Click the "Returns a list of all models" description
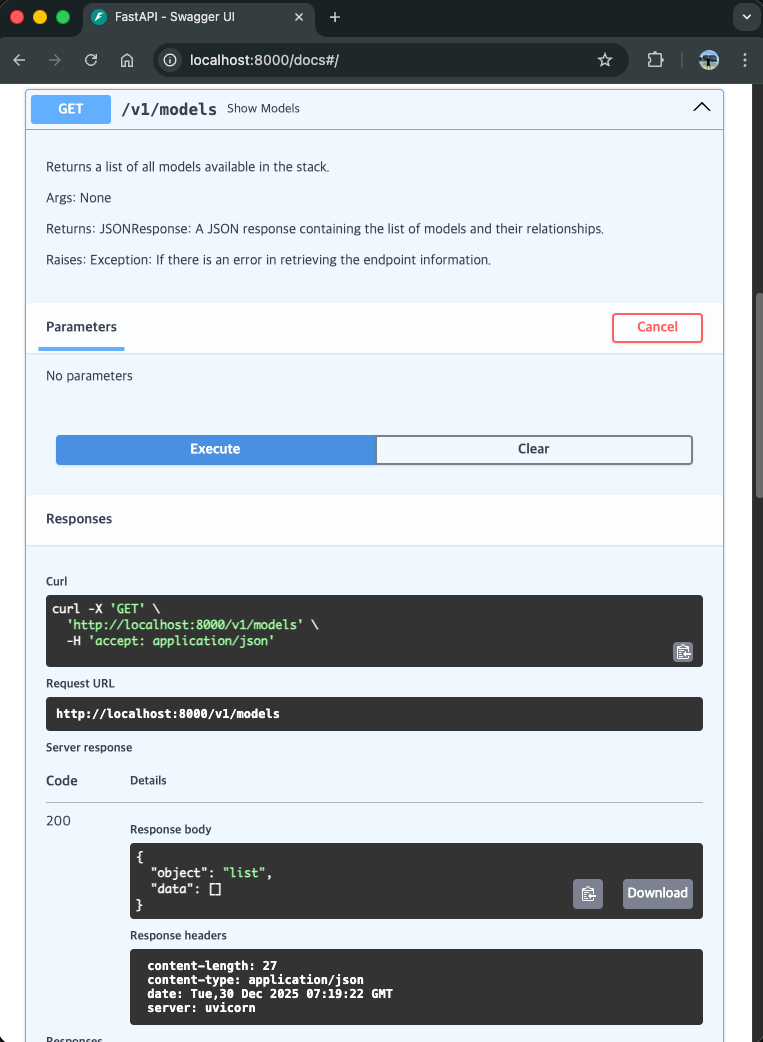The image size is (763, 1042). [187, 167]
